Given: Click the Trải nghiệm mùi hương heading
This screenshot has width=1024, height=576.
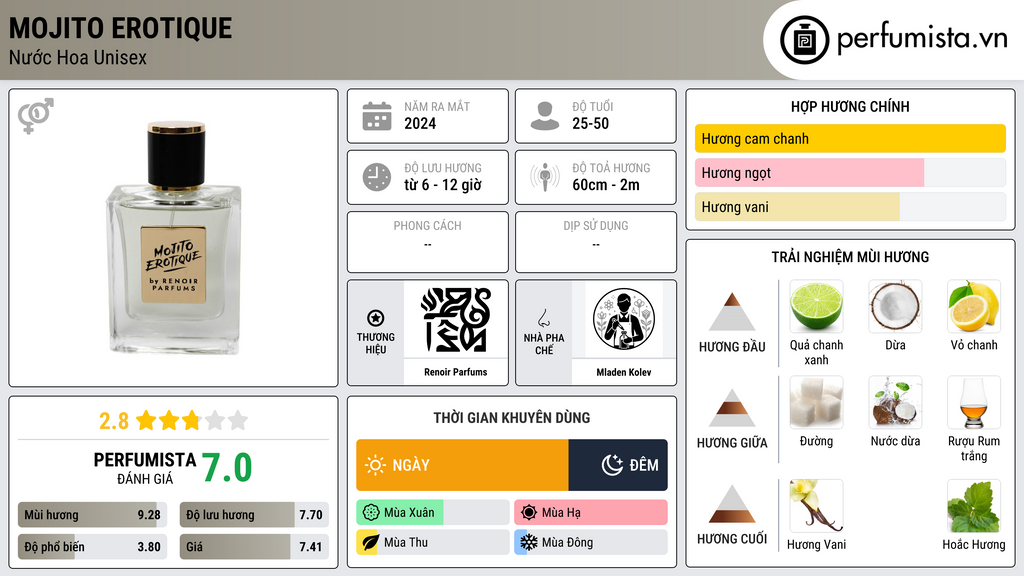Looking at the screenshot, I should 850,257.
